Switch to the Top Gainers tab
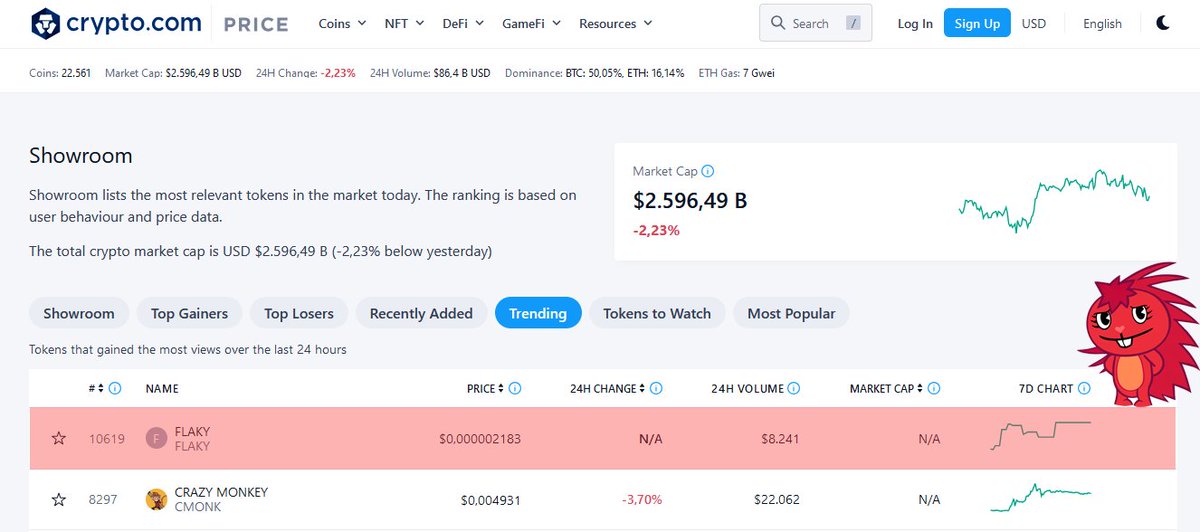This screenshot has width=1200, height=532. [189, 313]
